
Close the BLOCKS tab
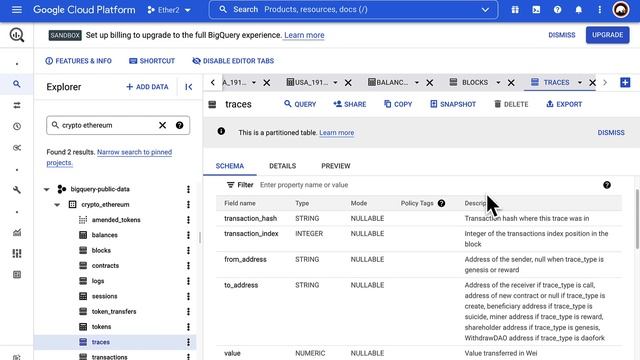[511, 83]
